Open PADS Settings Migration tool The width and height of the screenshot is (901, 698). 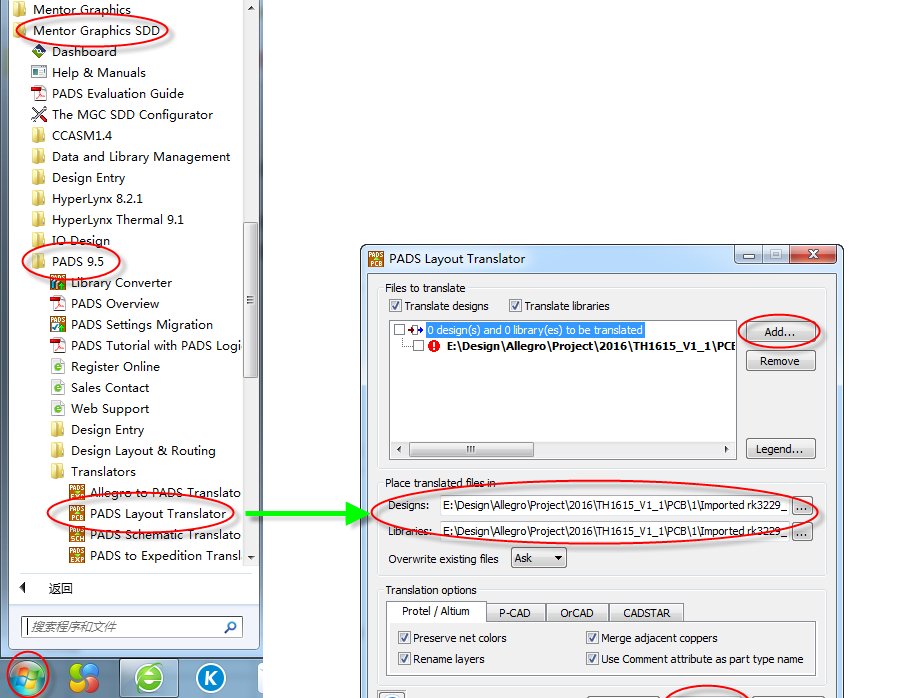pyautogui.click(x=141, y=325)
